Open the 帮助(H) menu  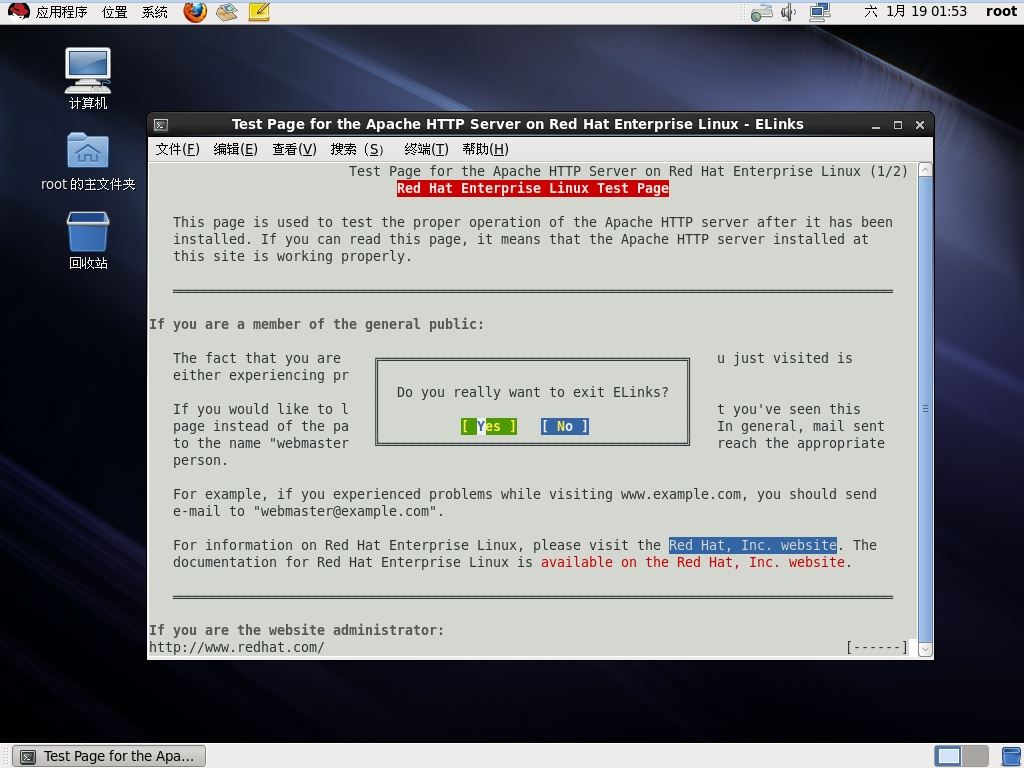(x=485, y=150)
